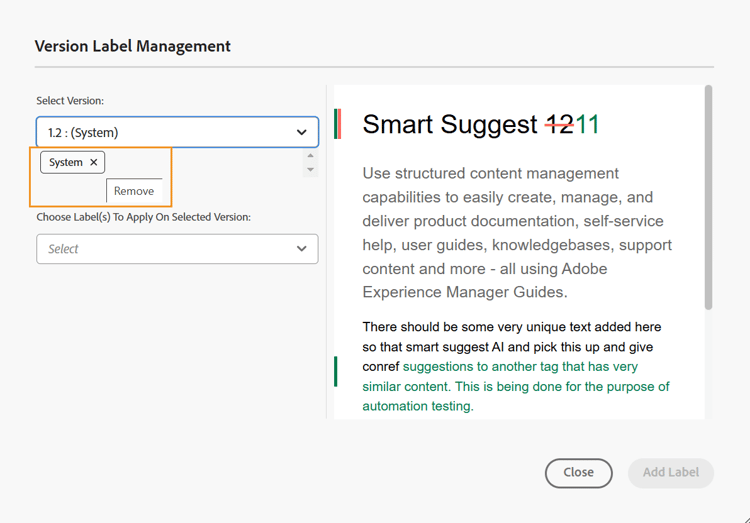
Task: Open the Choose Label(s) Select dropdown
Action: point(177,249)
